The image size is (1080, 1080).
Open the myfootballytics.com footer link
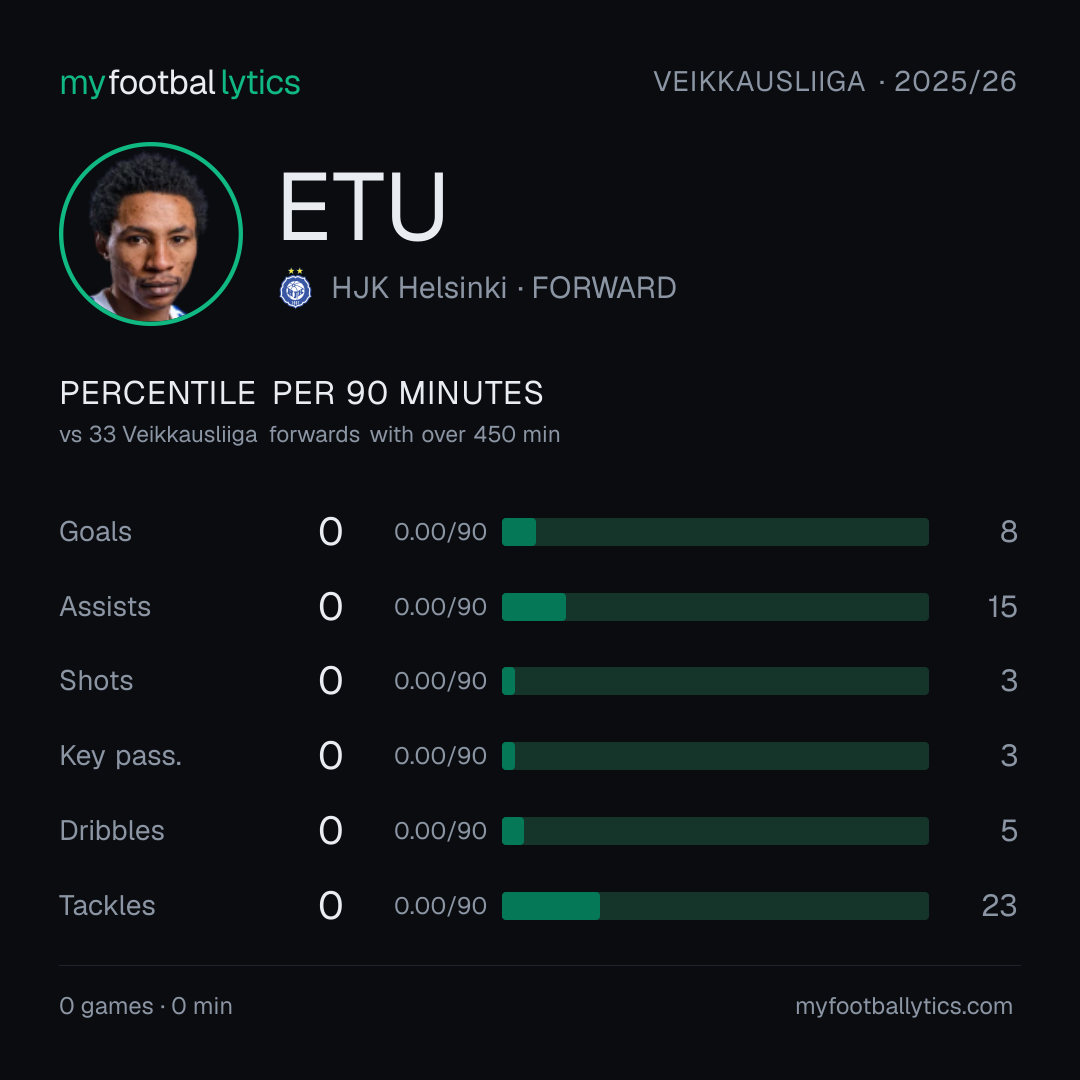point(904,1006)
